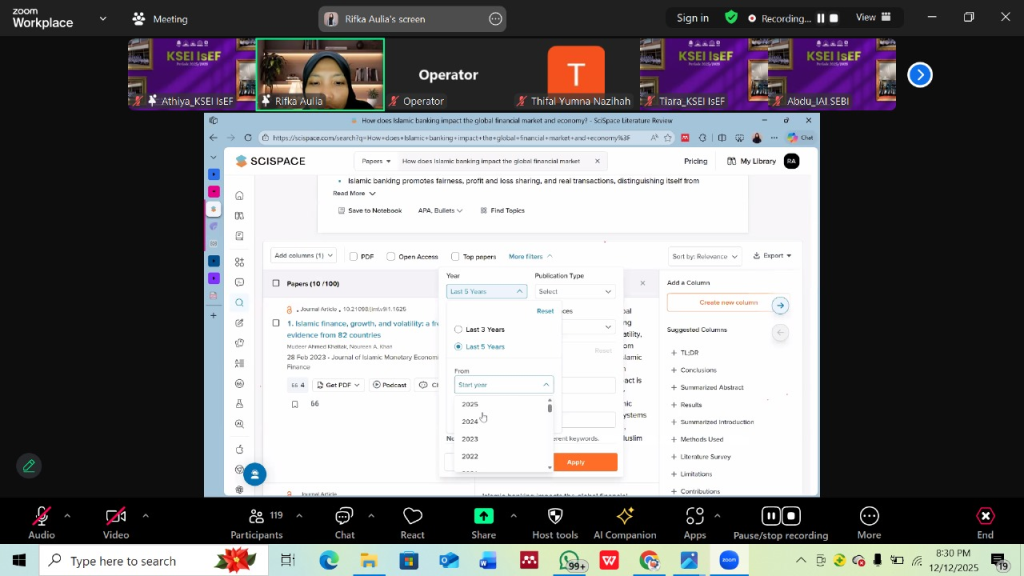Unmute using the Audio microphone icon
1024x576 pixels.
[x=41, y=517]
